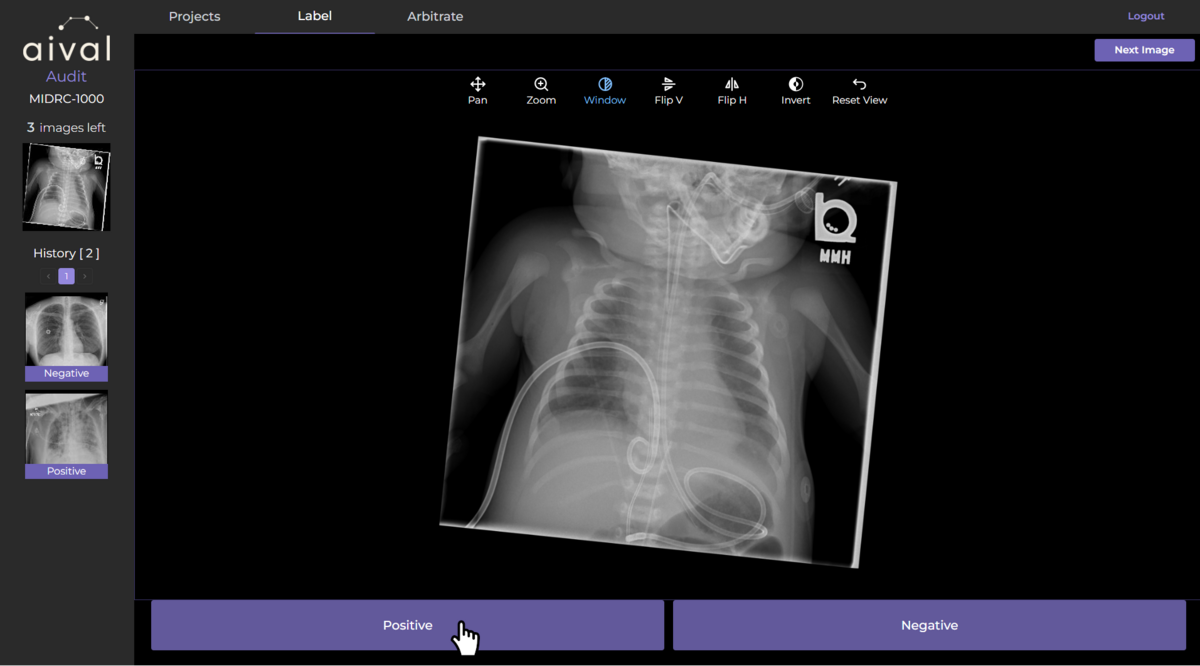Screen dimensions: 1200x666
Task: Switch to the Arbitrate tab
Action: pyautogui.click(x=435, y=16)
